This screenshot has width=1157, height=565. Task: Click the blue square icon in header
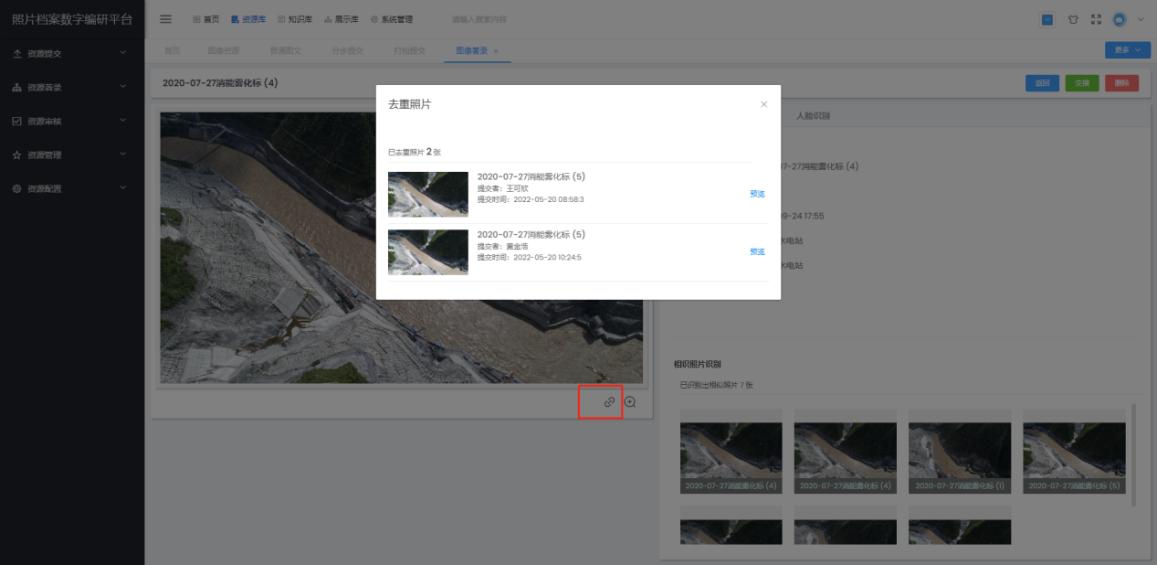(1047, 19)
